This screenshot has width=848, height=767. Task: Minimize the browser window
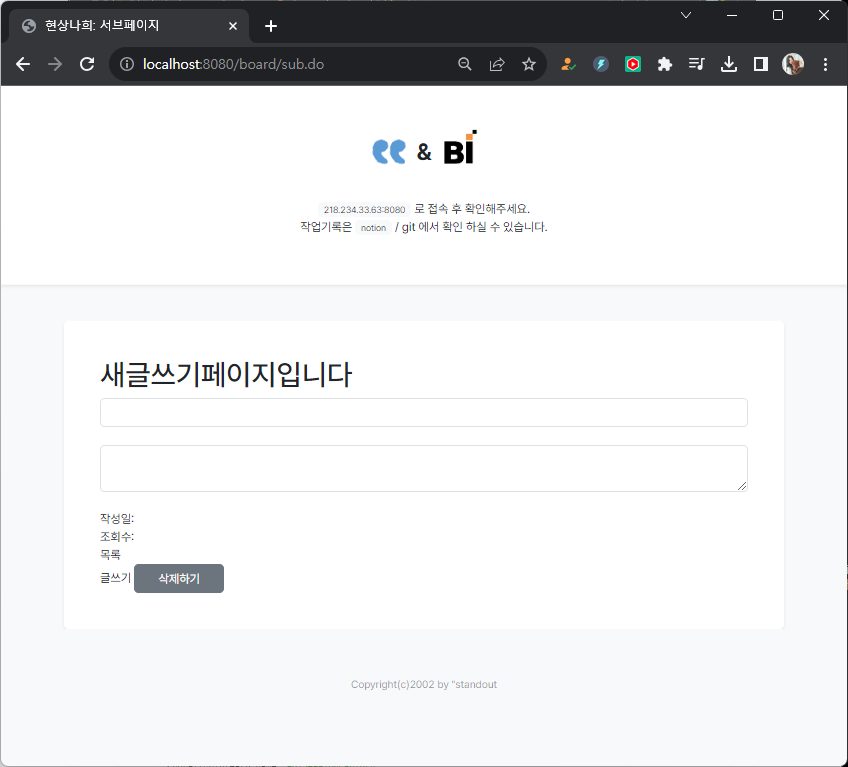click(732, 15)
